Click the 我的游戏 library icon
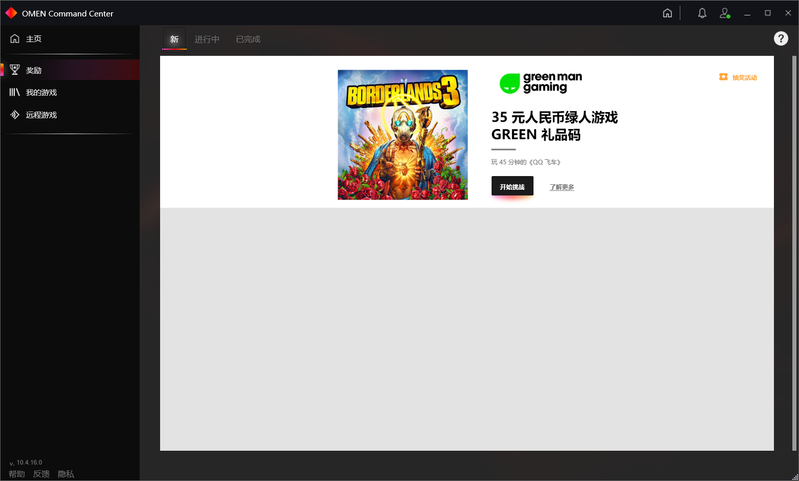Viewport: 799px width, 481px height. click(15, 92)
